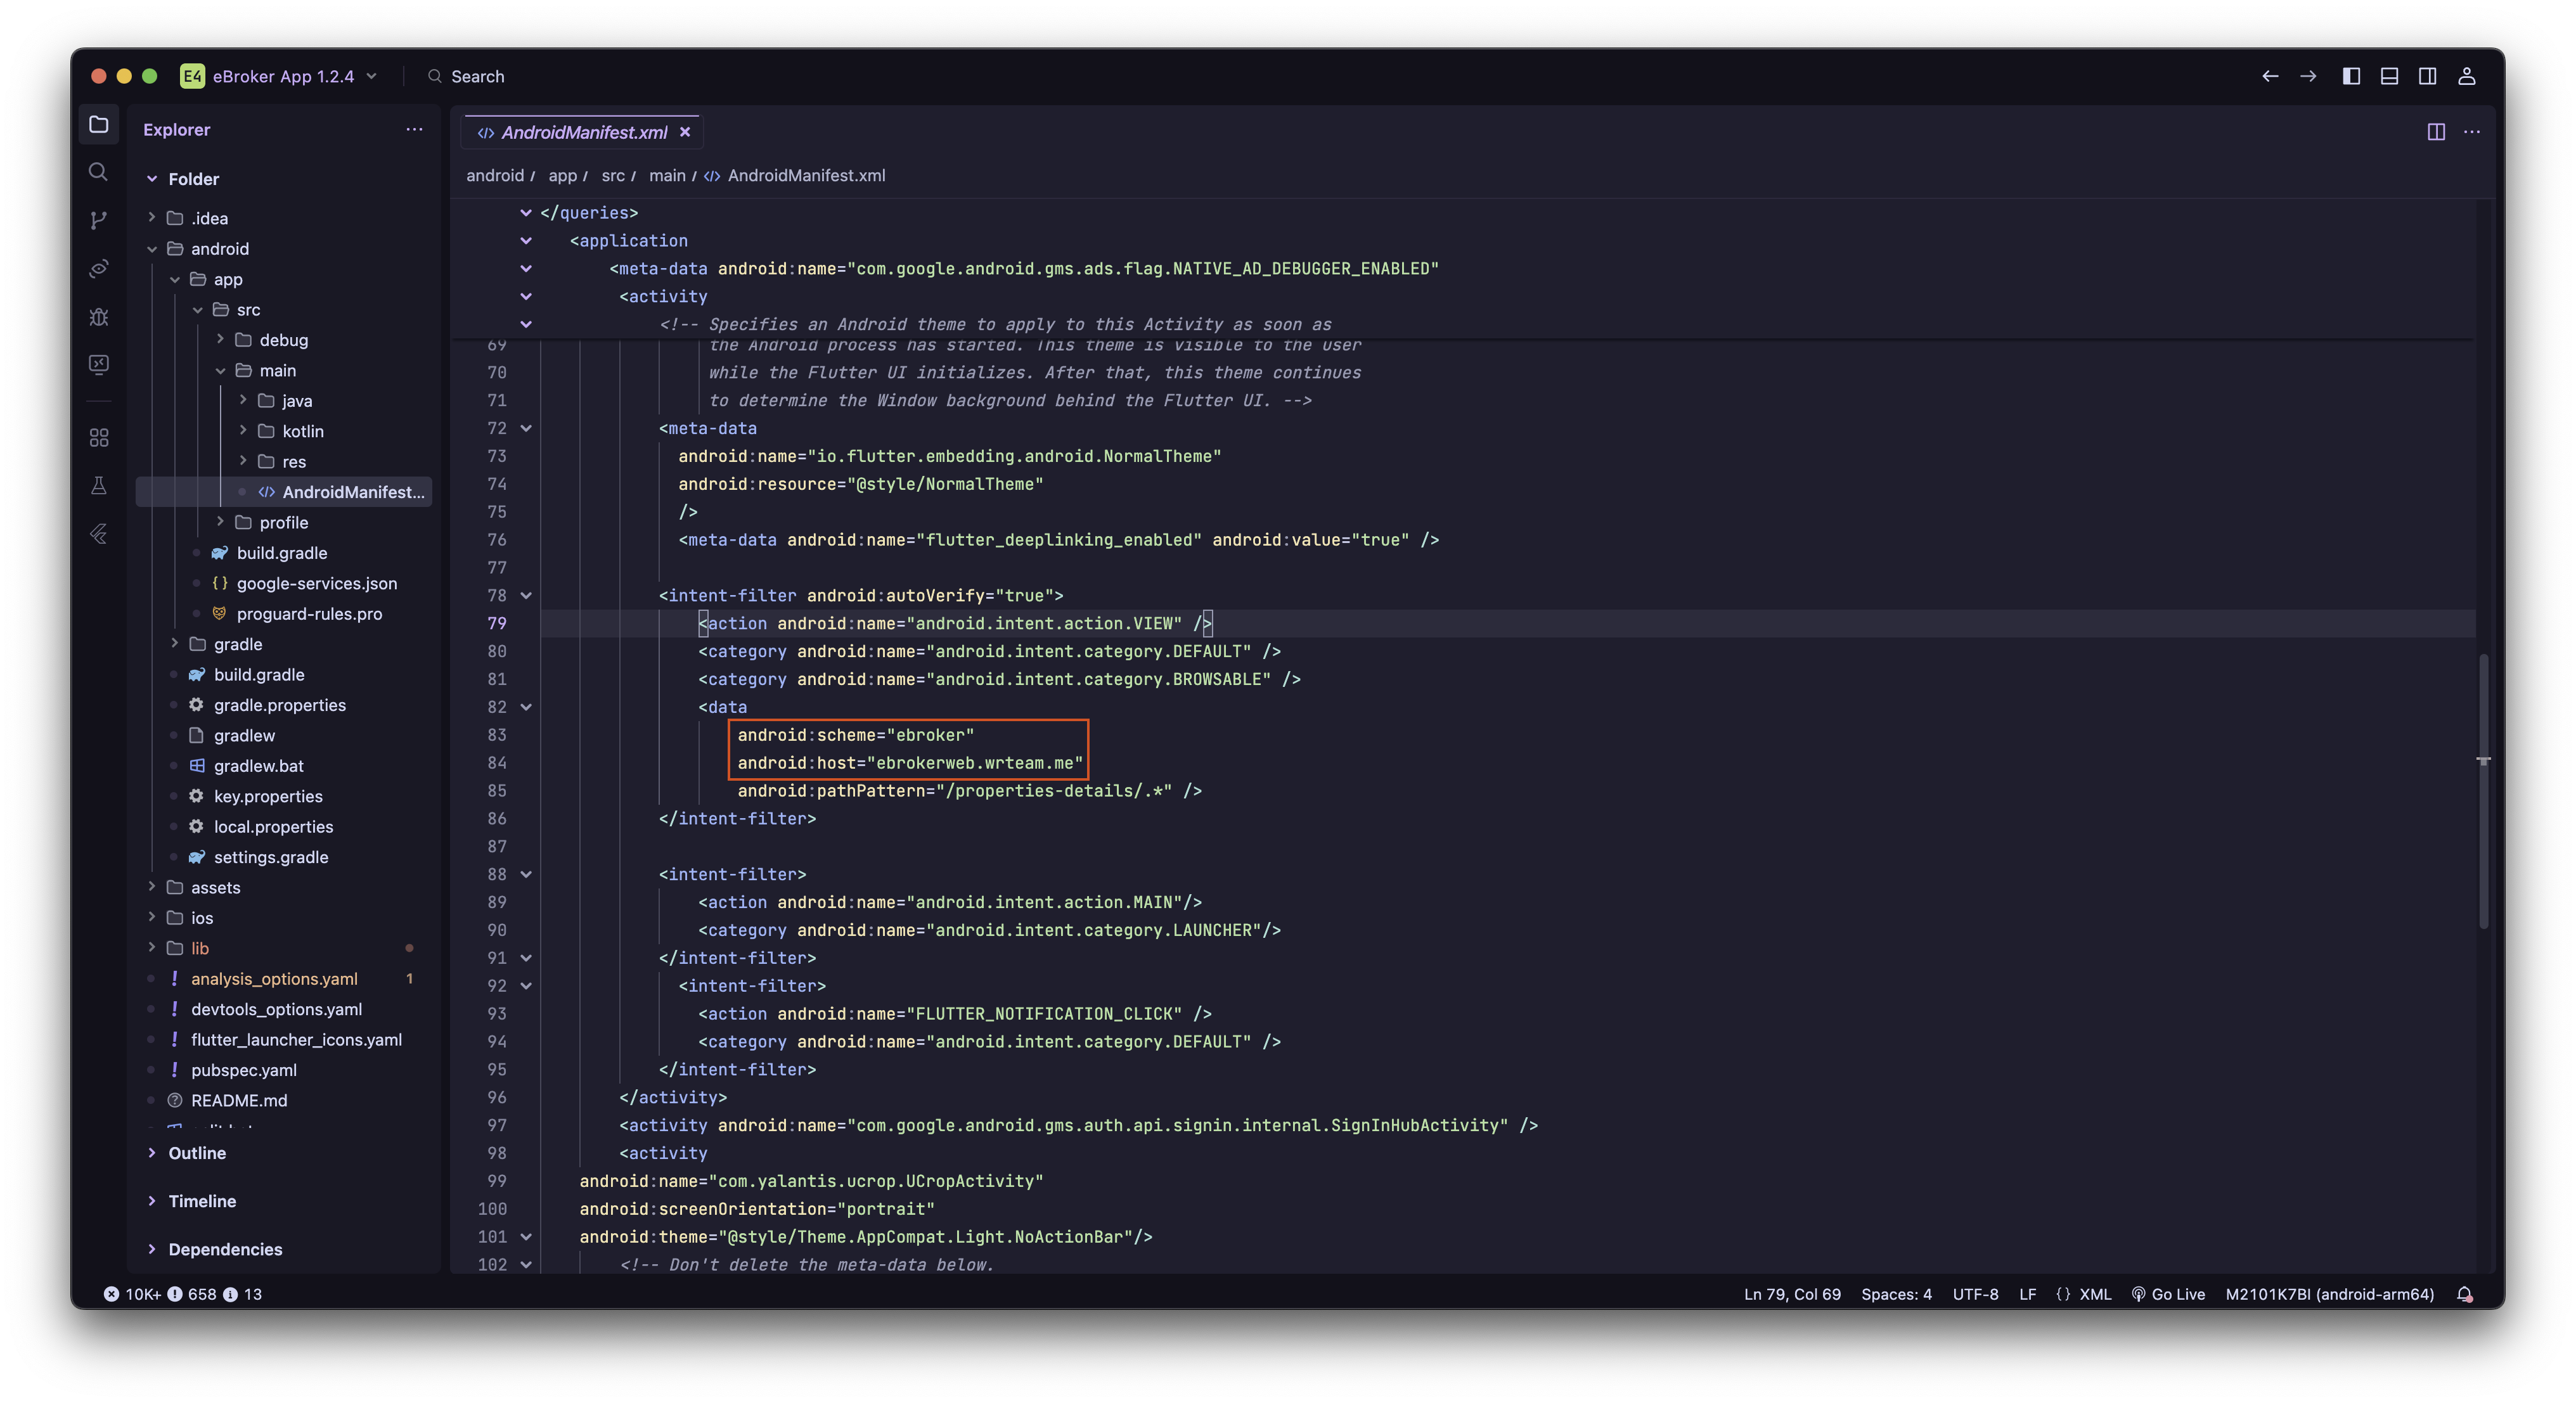Open pubspec.yaml file

click(243, 1070)
